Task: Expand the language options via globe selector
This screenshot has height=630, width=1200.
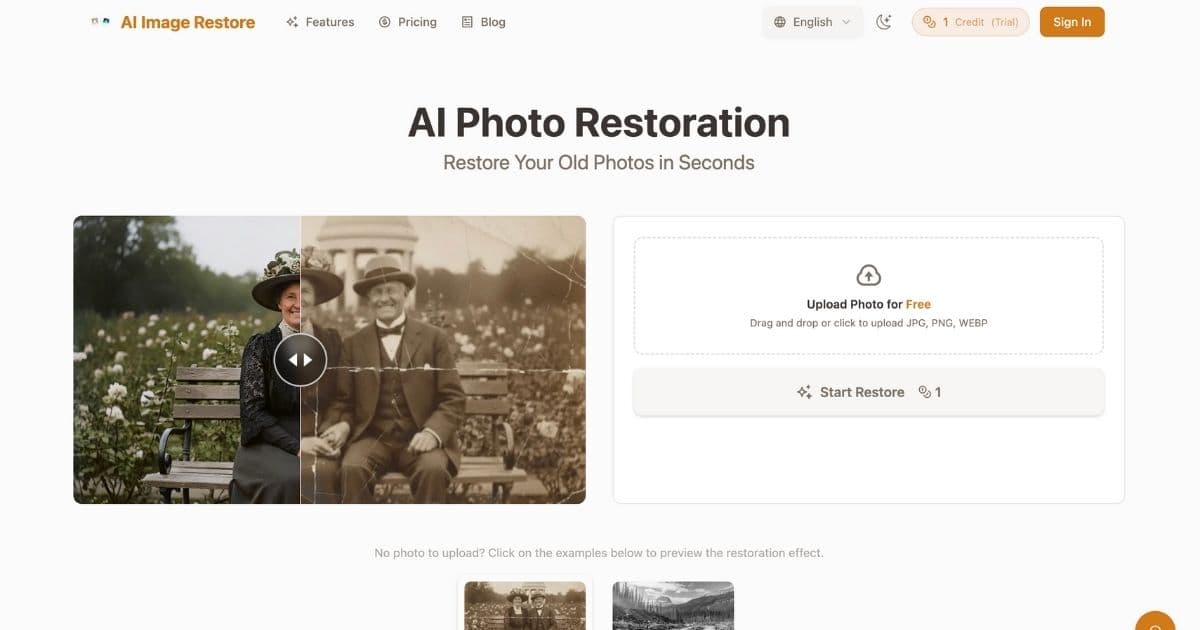Action: [x=812, y=21]
